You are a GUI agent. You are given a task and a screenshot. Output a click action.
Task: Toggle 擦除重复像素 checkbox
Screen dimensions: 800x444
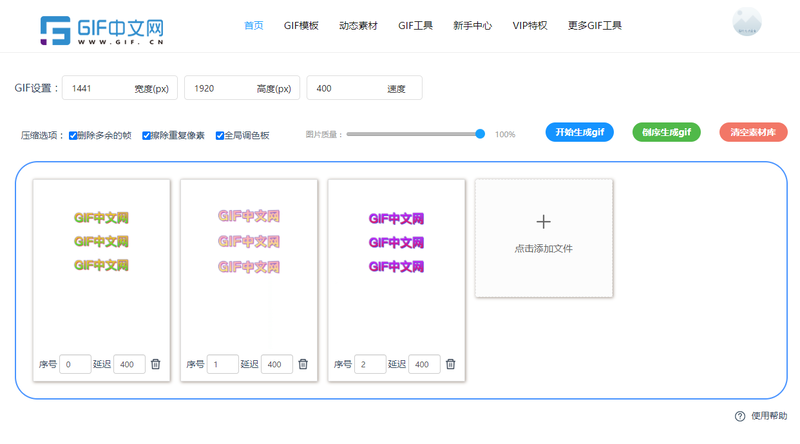tap(146, 135)
